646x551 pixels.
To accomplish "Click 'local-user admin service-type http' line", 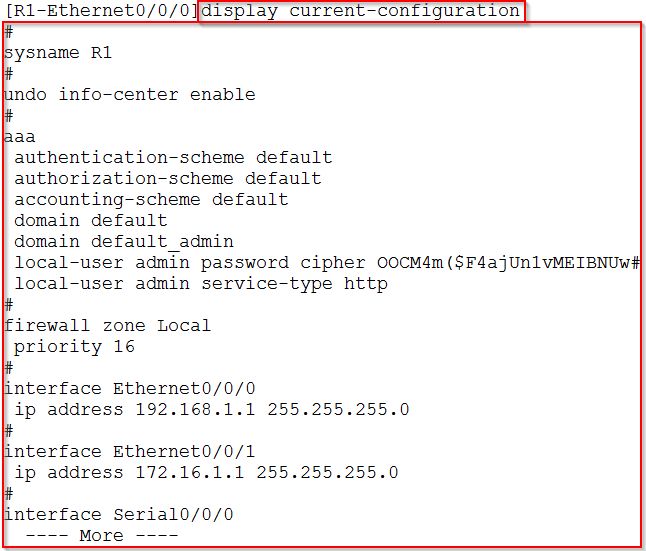I will tap(201, 284).
